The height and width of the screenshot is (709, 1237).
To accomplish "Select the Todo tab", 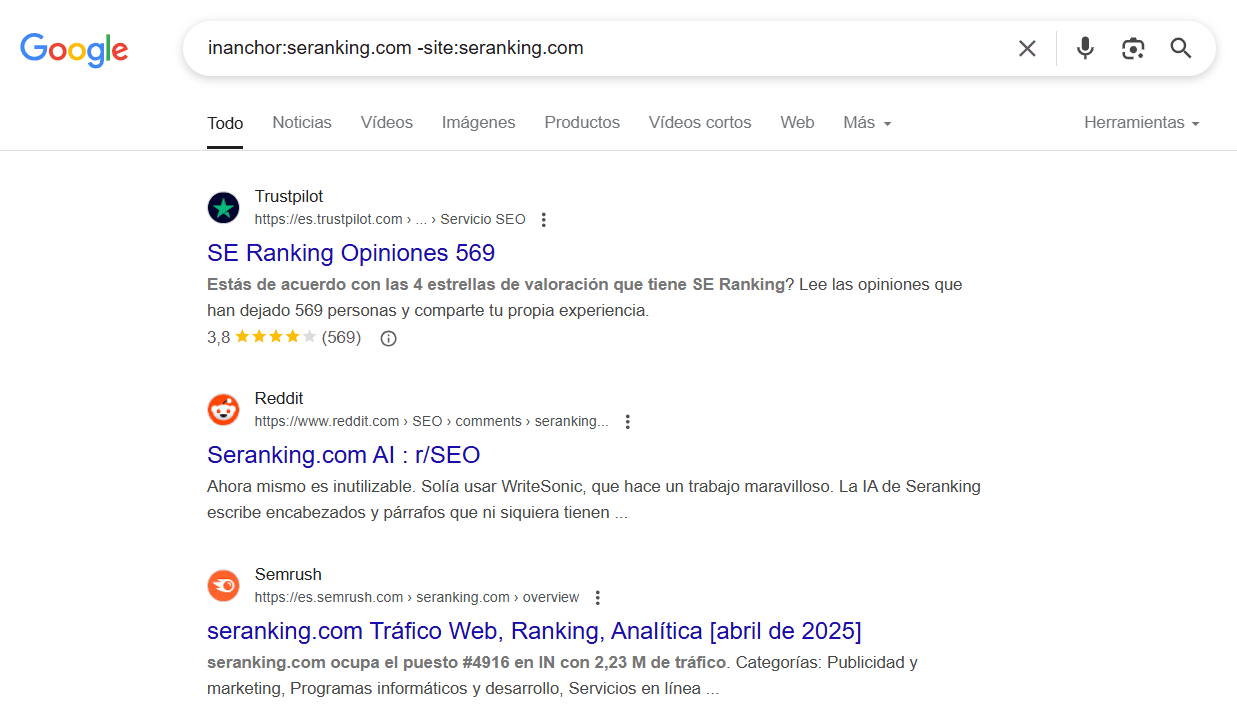I will coord(225,123).
